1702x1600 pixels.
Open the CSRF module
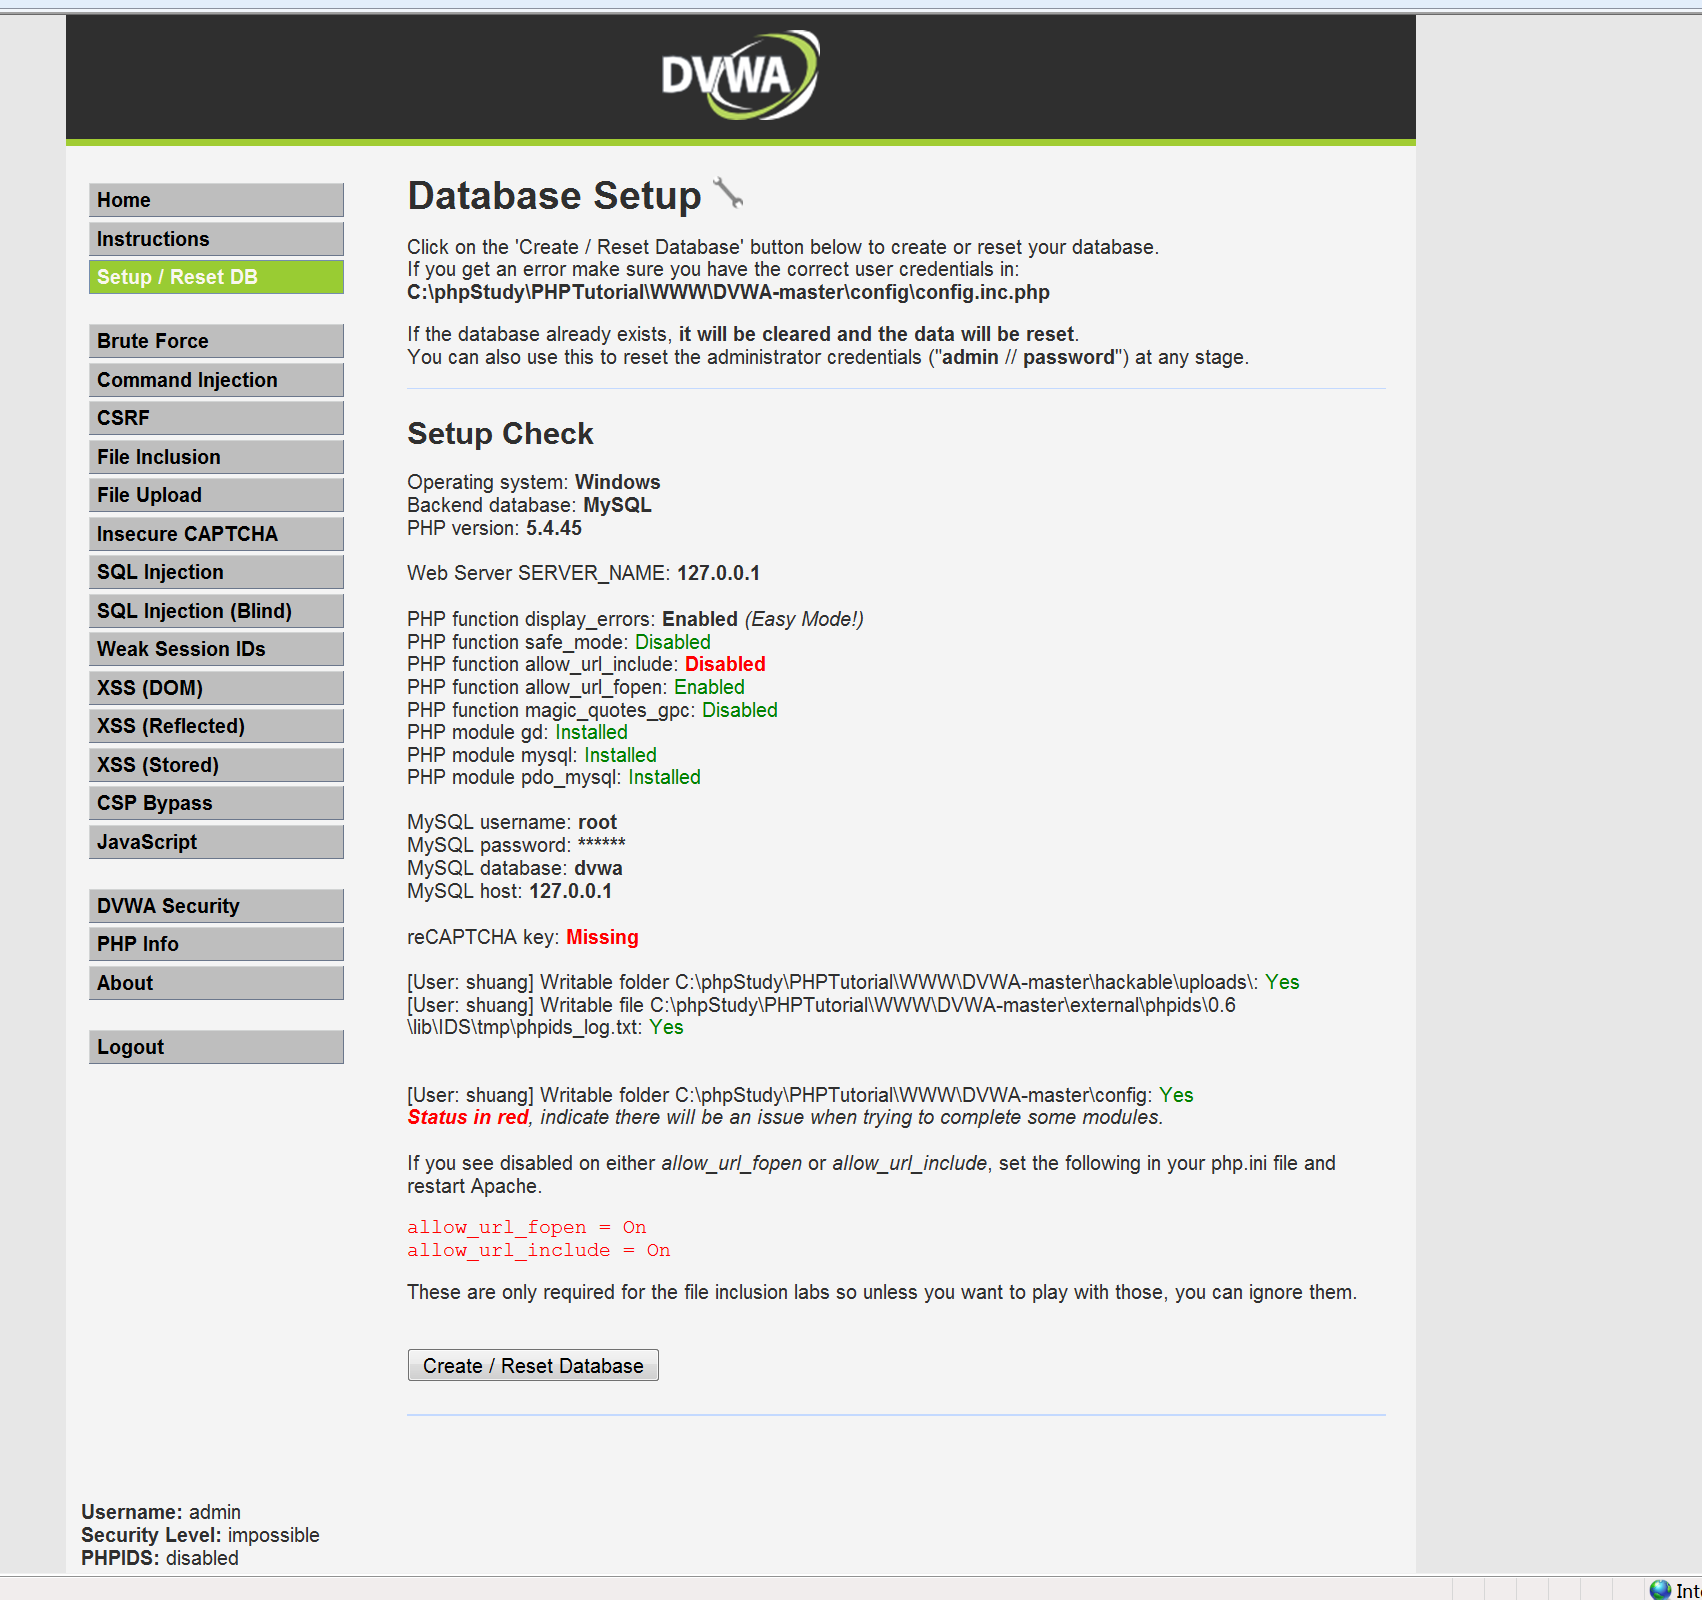216,418
